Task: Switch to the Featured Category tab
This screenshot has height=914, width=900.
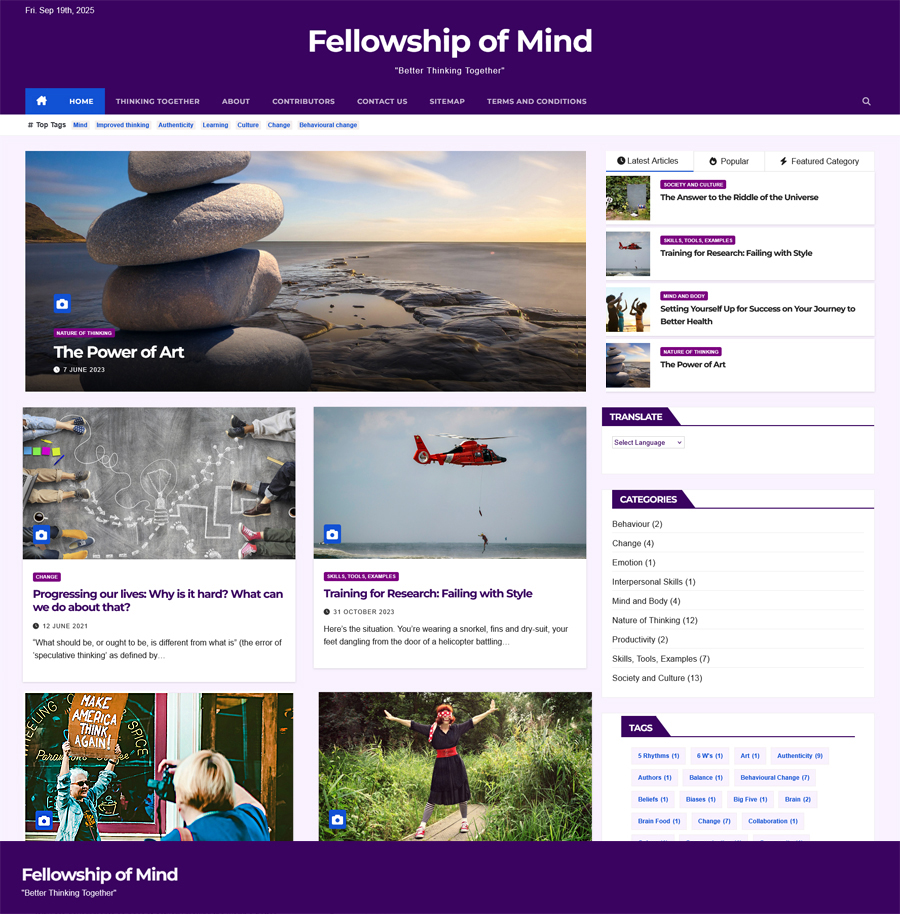Action: click(820, 161)
